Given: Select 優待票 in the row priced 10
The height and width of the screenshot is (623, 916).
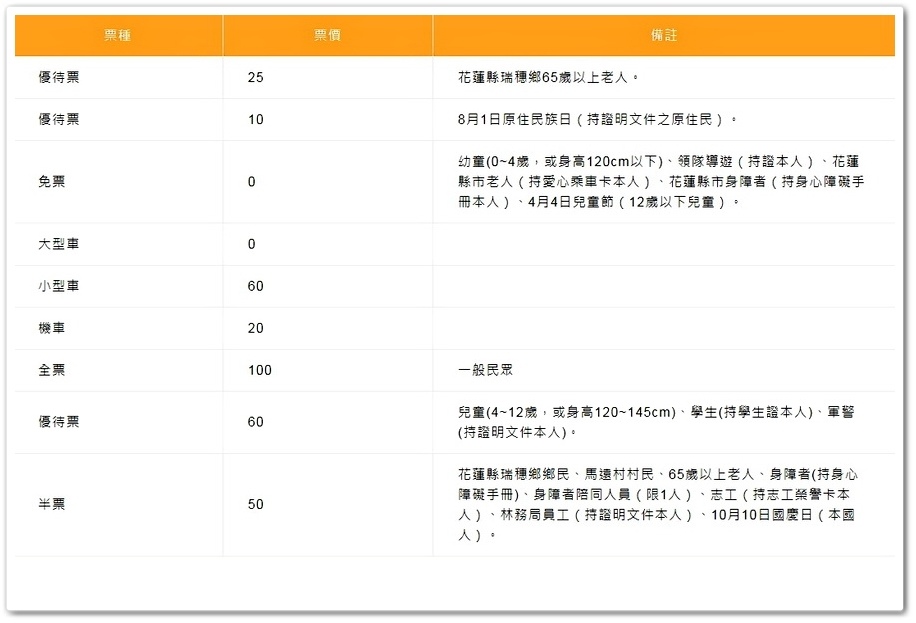Looking at the screenshot, I should tap(59, 119).
